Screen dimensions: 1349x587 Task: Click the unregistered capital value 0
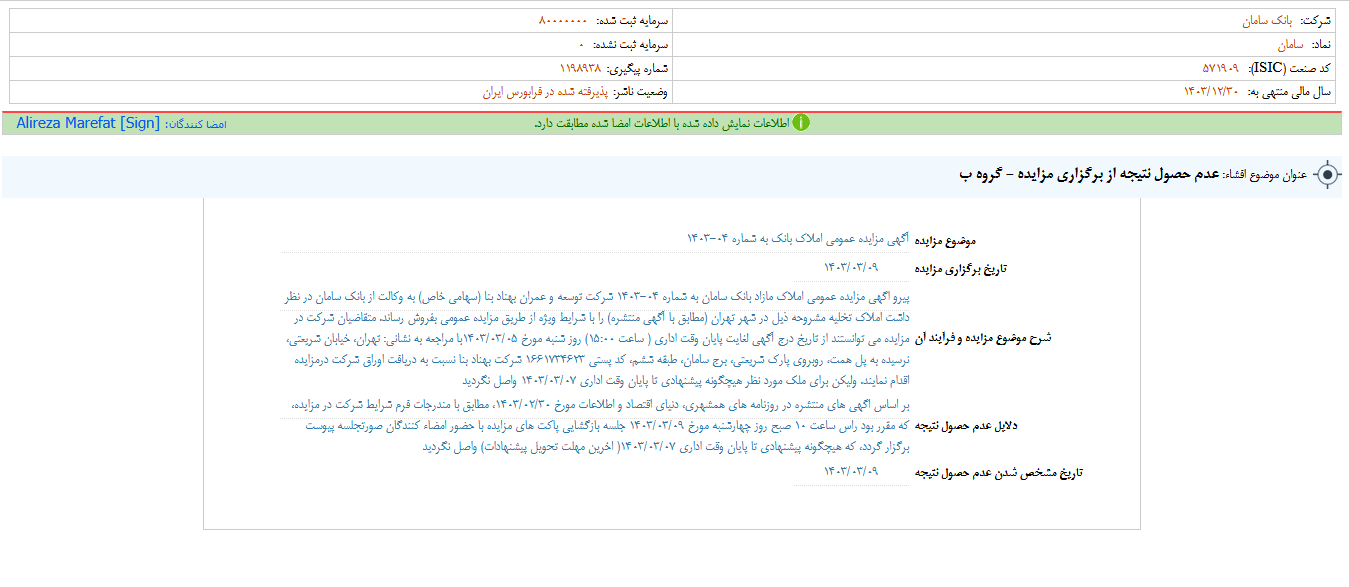[x=581, y=45]
